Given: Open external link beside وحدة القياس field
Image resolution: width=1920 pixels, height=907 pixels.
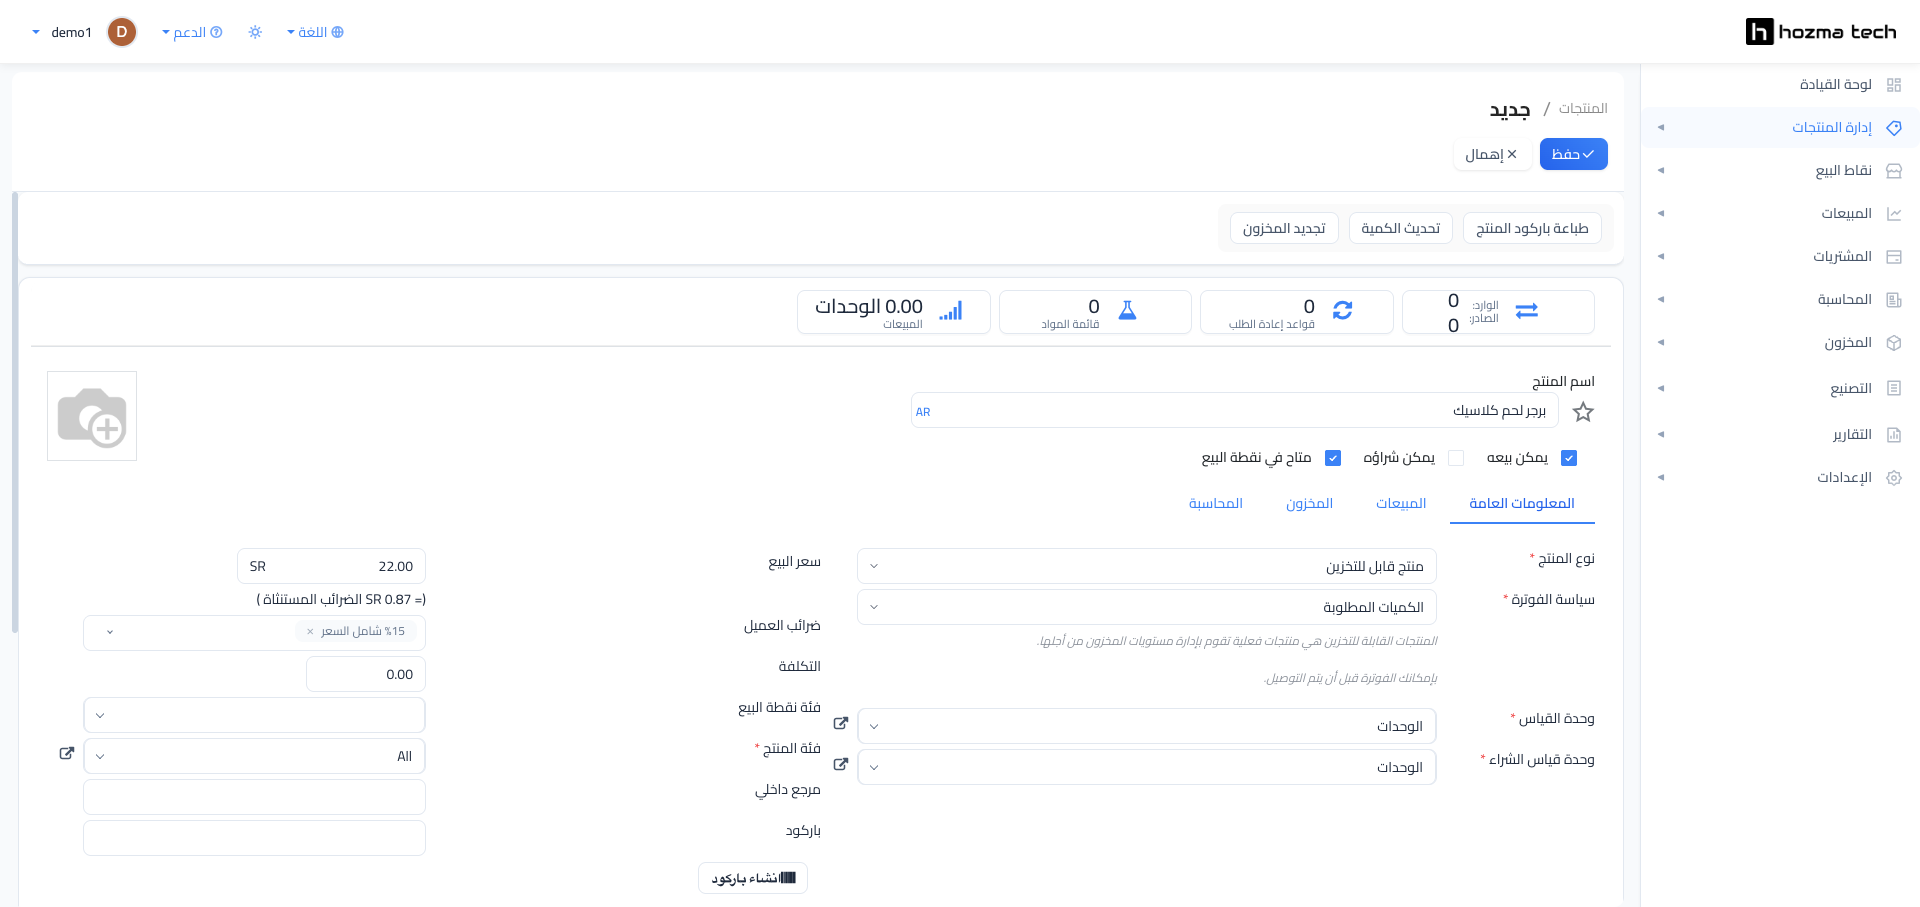Looking at the screenshot, I should click(x=841, y=723).
